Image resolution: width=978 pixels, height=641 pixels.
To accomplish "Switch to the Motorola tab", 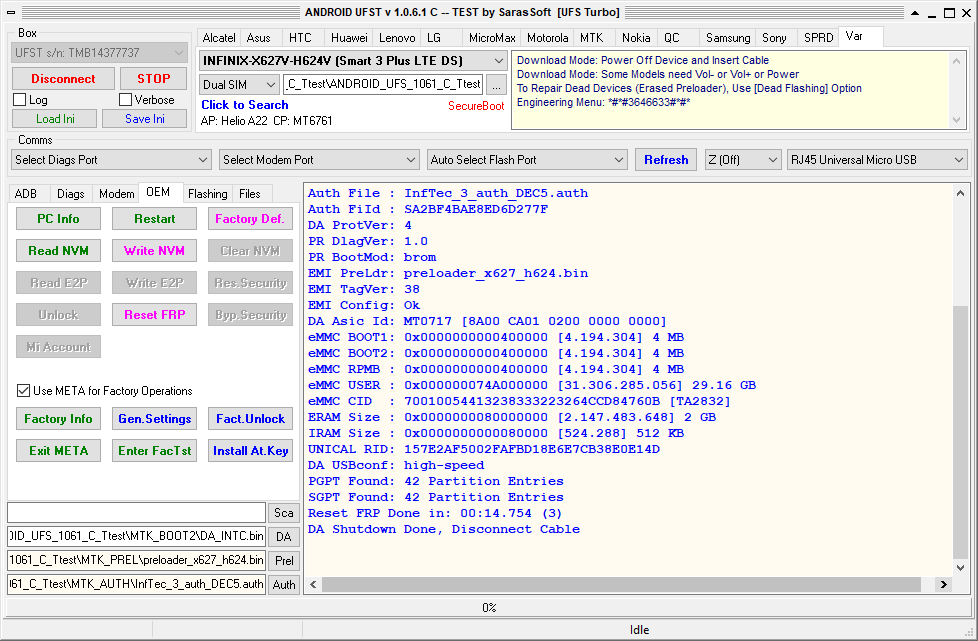I will point(548,38).
